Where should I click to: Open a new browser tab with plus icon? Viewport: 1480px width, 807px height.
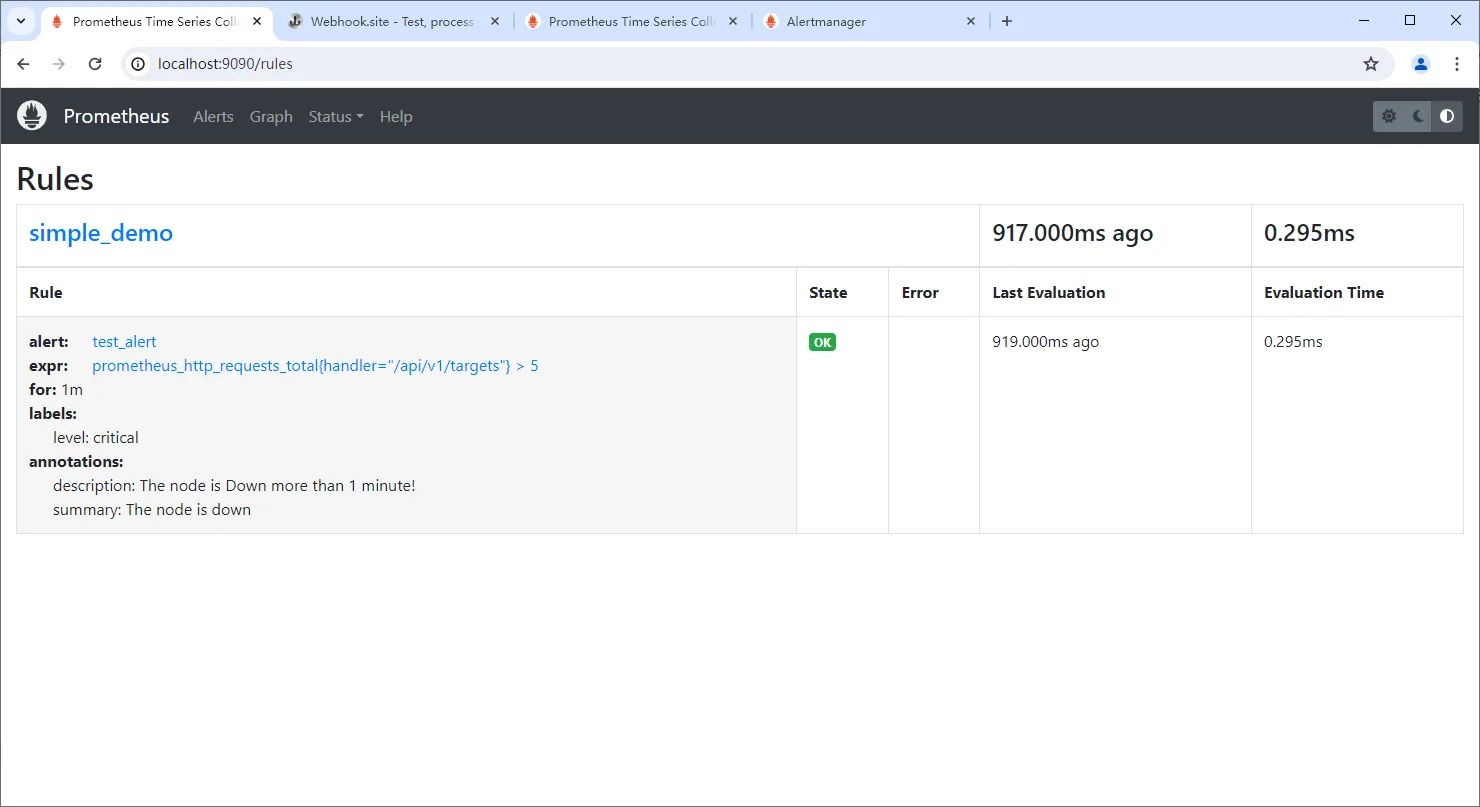[1007, 21]
